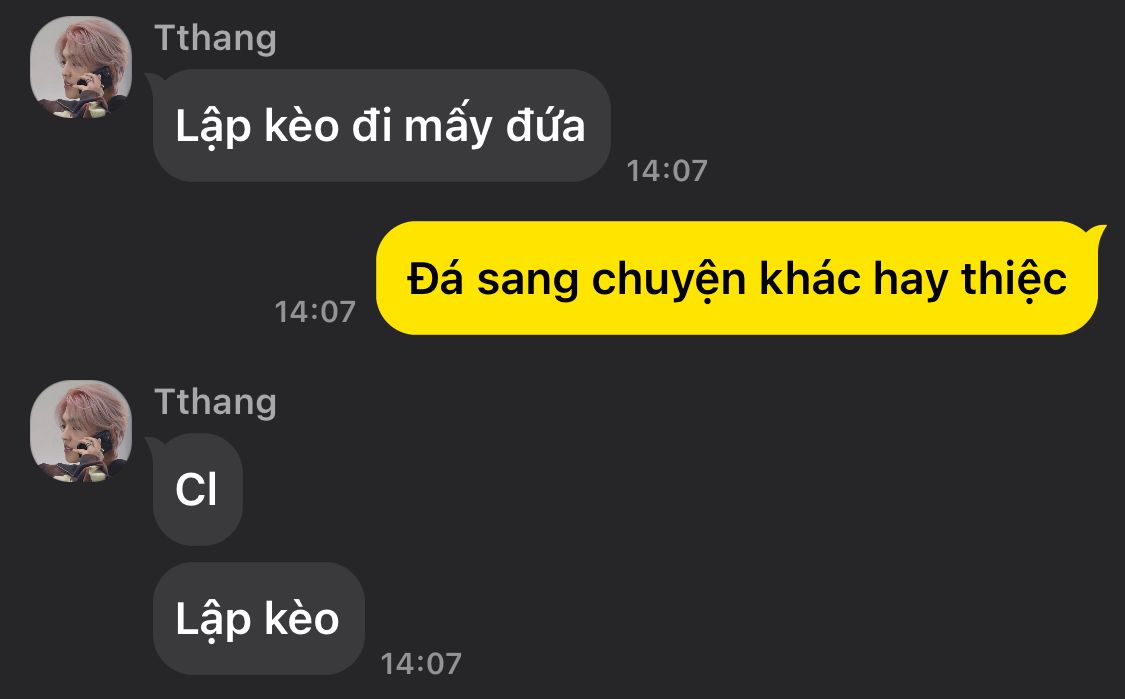
Task: Click the tail corner of the yellow sent bubble
Action: 1096,232
